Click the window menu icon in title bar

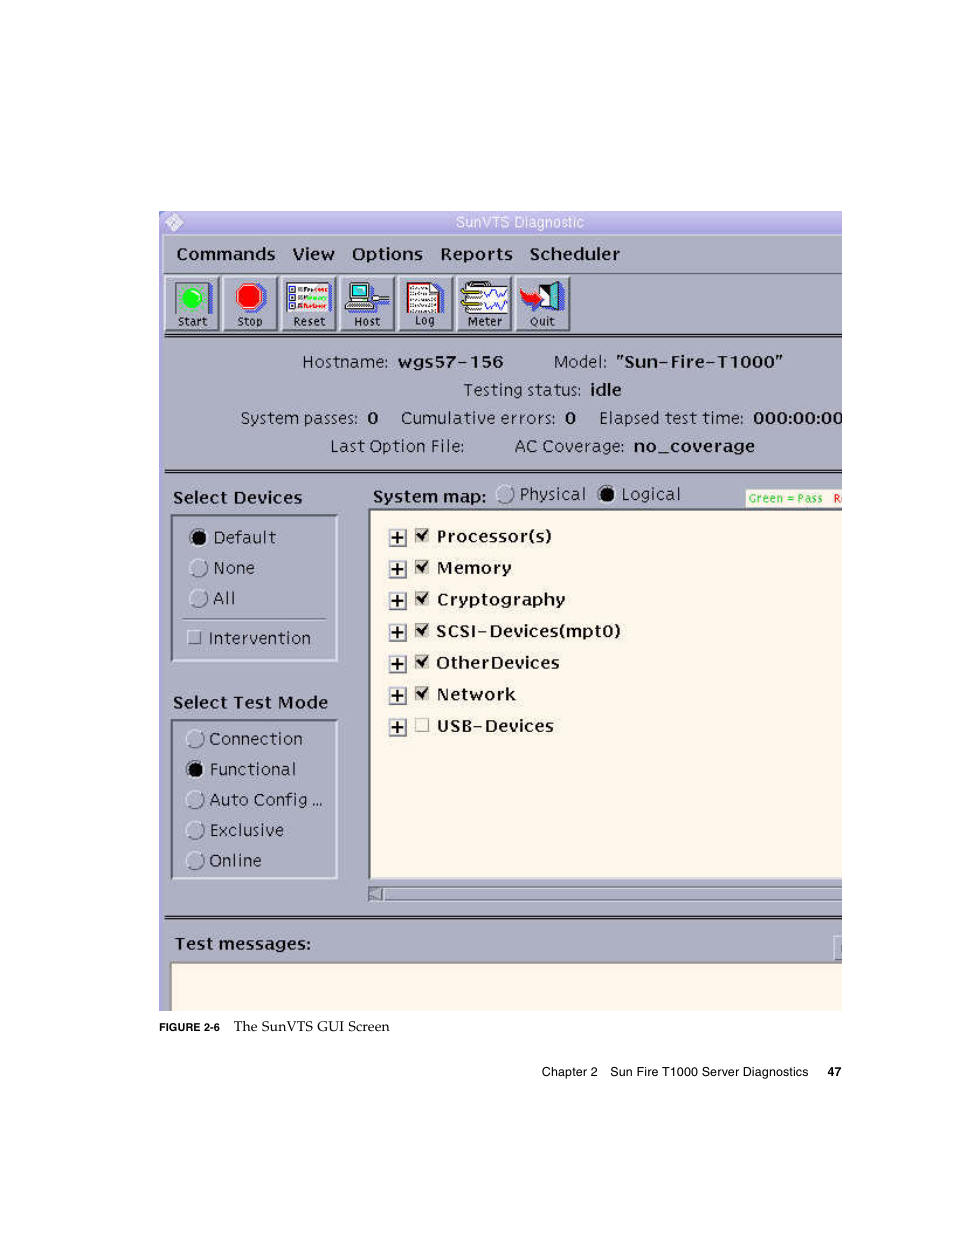[x=174, y=222]
